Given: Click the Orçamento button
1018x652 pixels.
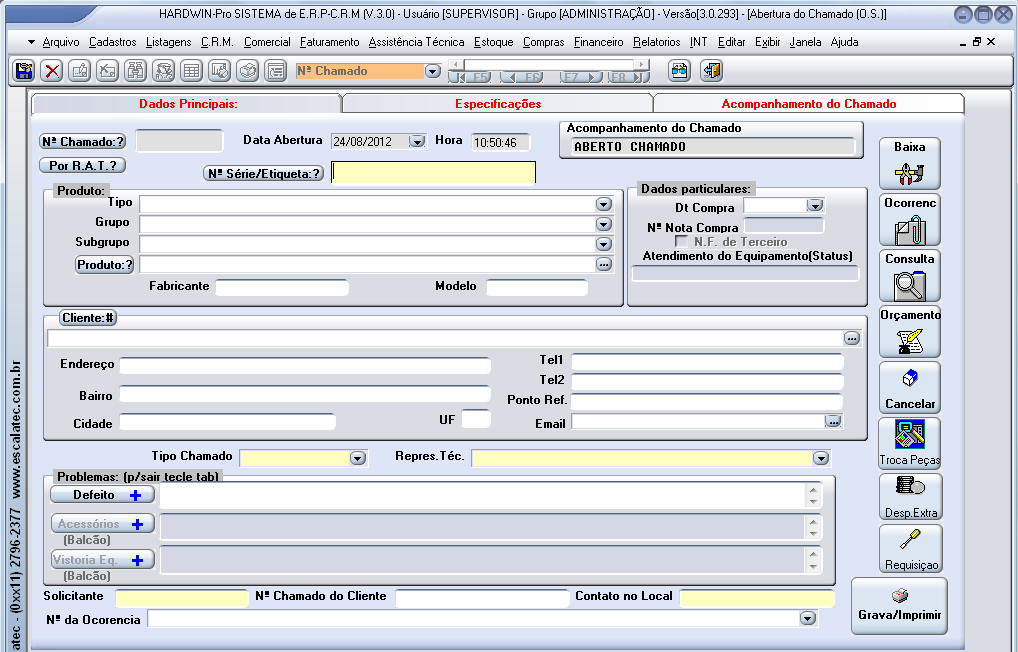Looking at the screenshot, I should [910, 331].
